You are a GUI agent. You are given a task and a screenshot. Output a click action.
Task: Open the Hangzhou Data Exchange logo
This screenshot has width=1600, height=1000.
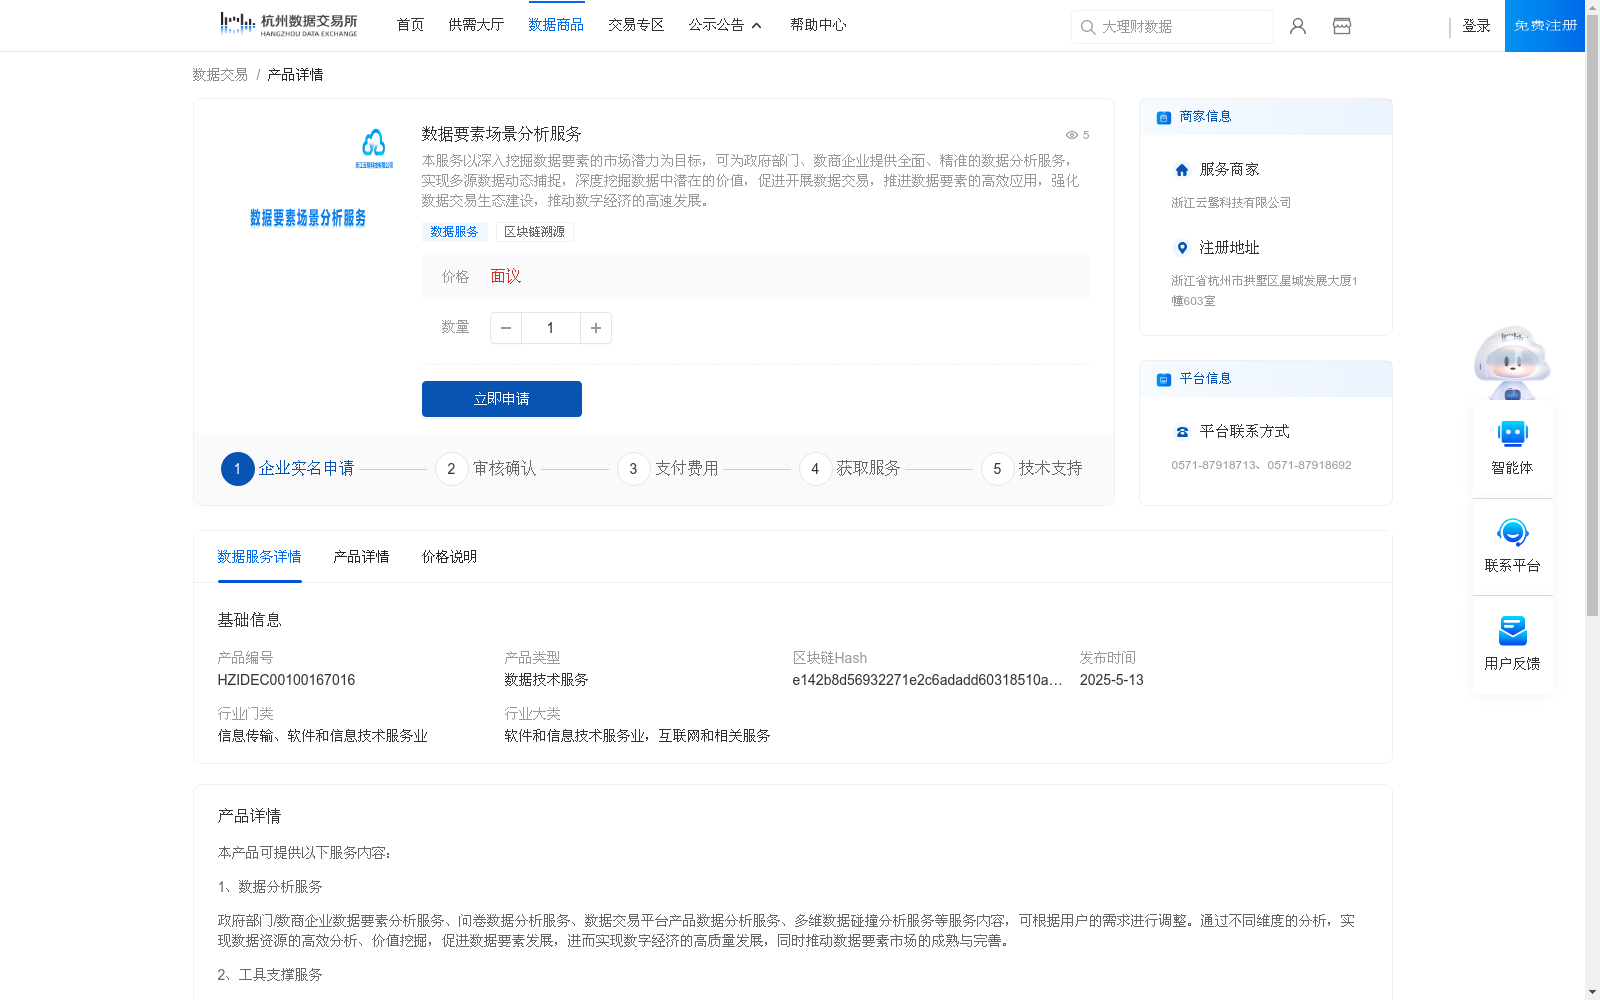pyautogui.click(x=288, y=25)
